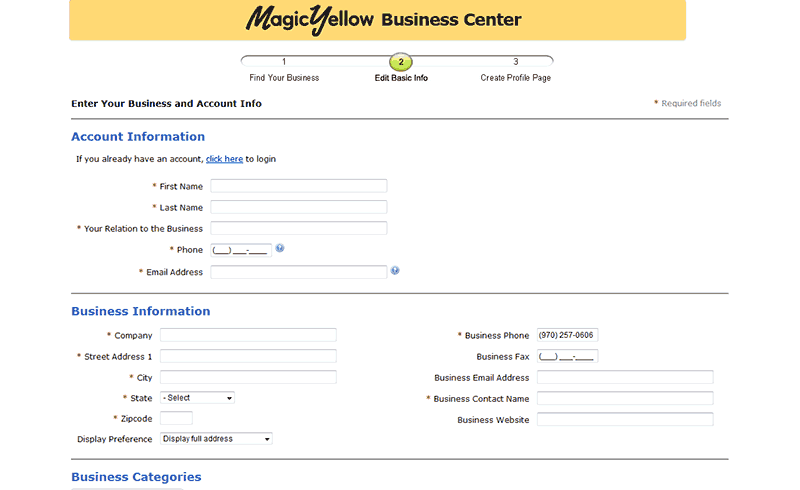Viewport: 800px width, 490px height.
Task: Focus the Last Name field
Action: point(299,207)
